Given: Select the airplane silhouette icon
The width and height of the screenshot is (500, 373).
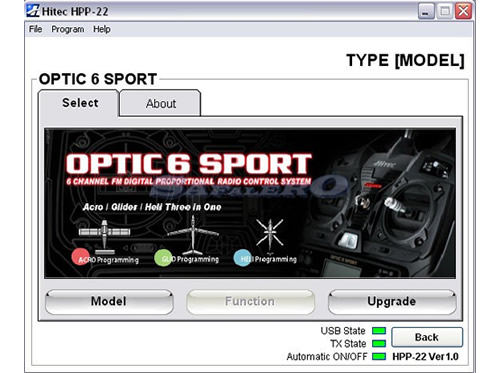Looking at the screenshot, I should (x=104, y=236).
